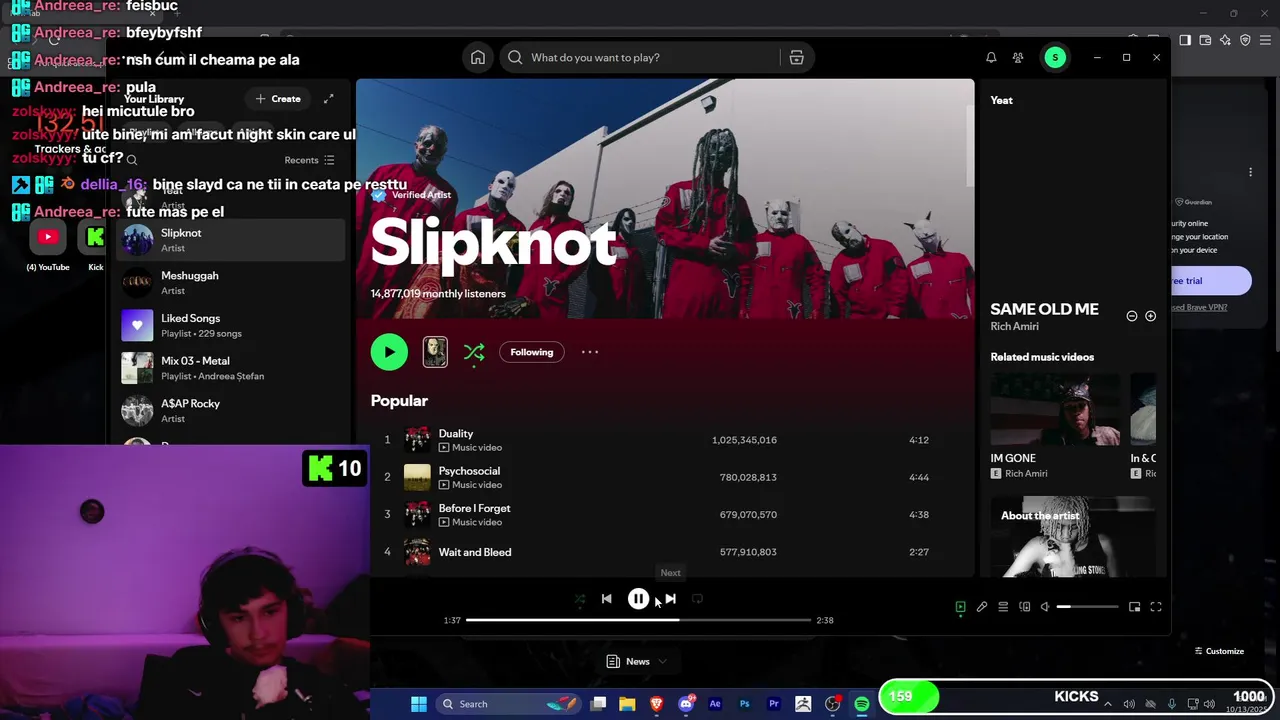Open the SAME OLD ME song title link

1044,309
